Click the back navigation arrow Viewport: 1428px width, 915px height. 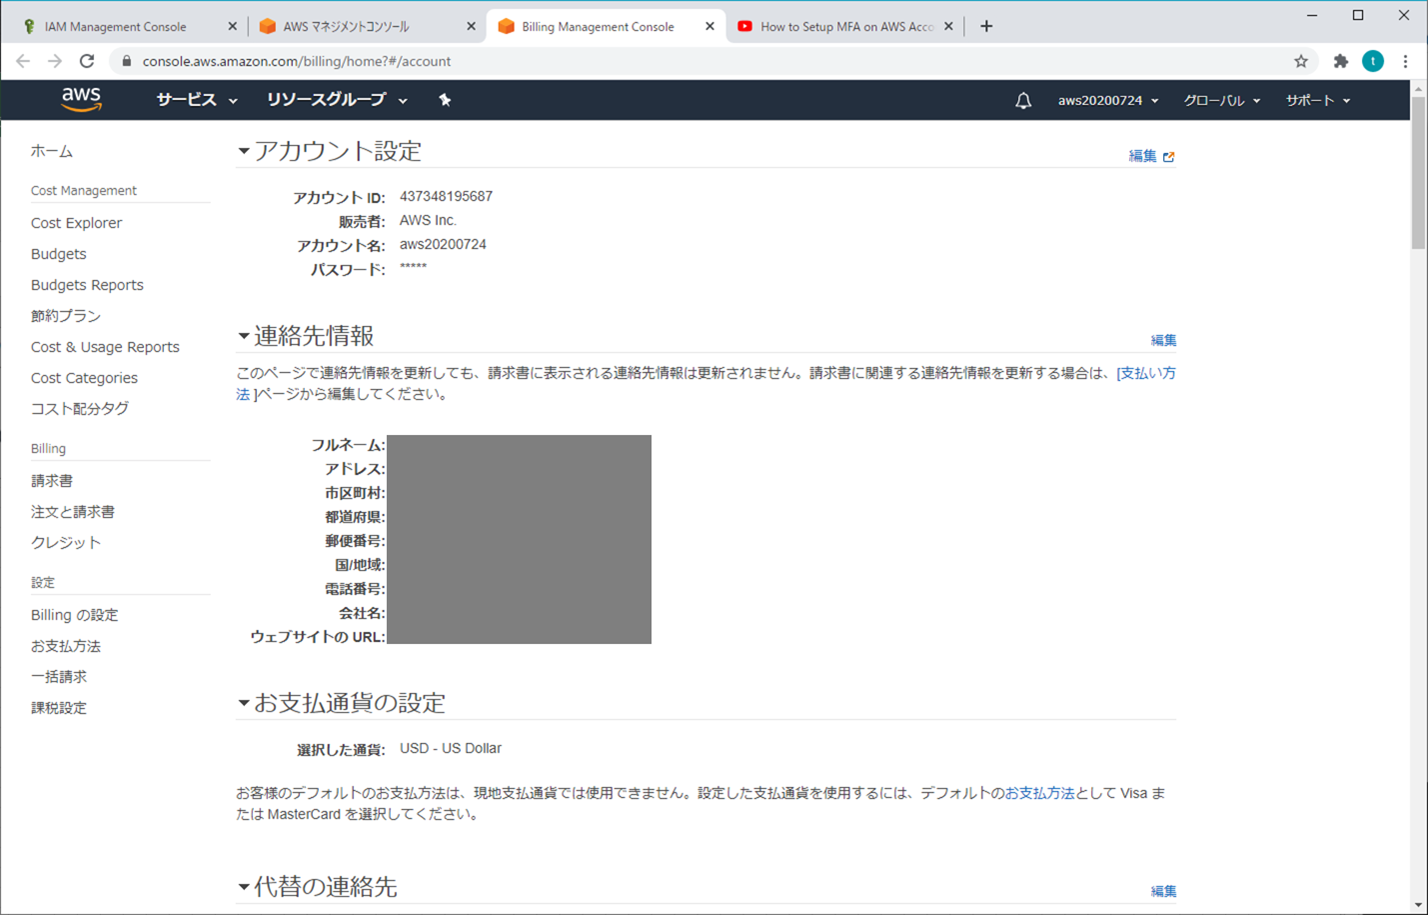[23, 61]
